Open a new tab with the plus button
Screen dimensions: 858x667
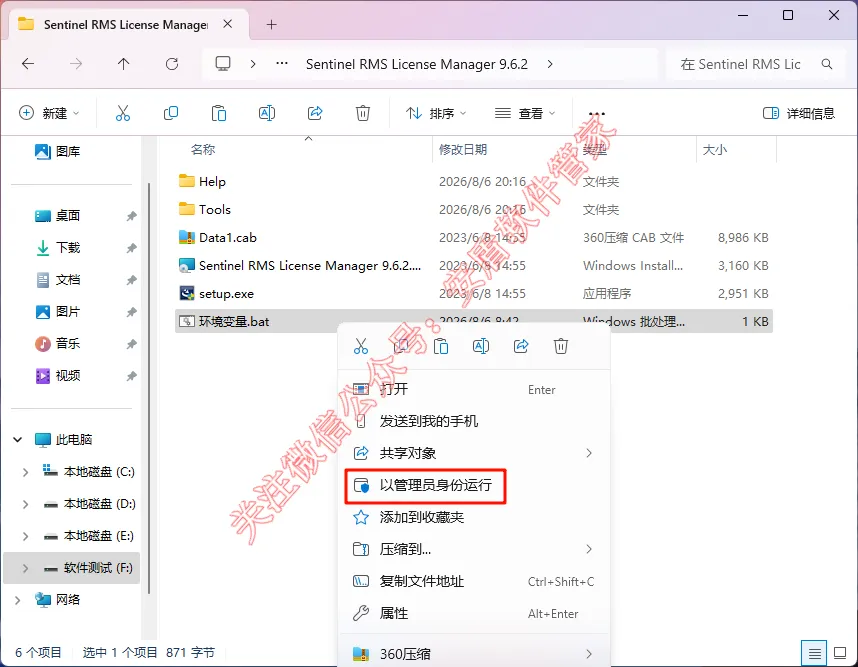point(271,25)
